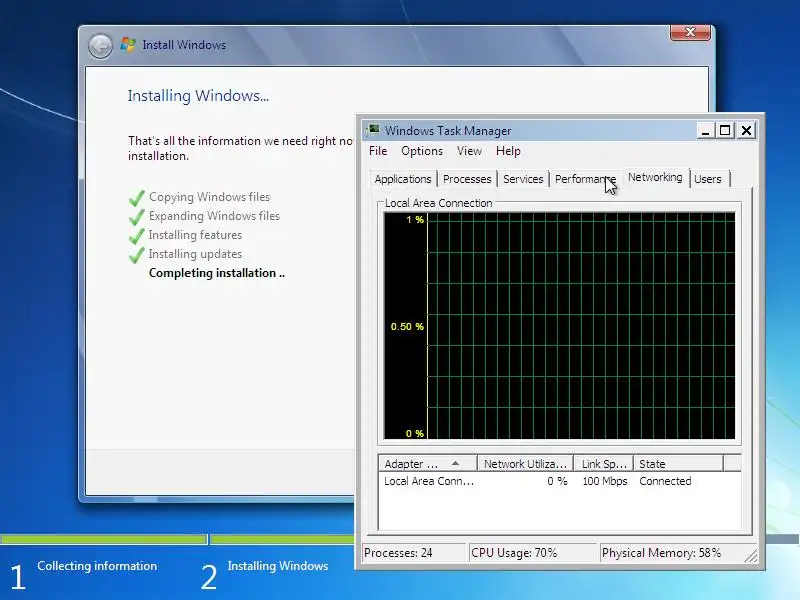Open the View menu
The height and width of the screenshot is (600, 800).
click(x=469, y=151)
